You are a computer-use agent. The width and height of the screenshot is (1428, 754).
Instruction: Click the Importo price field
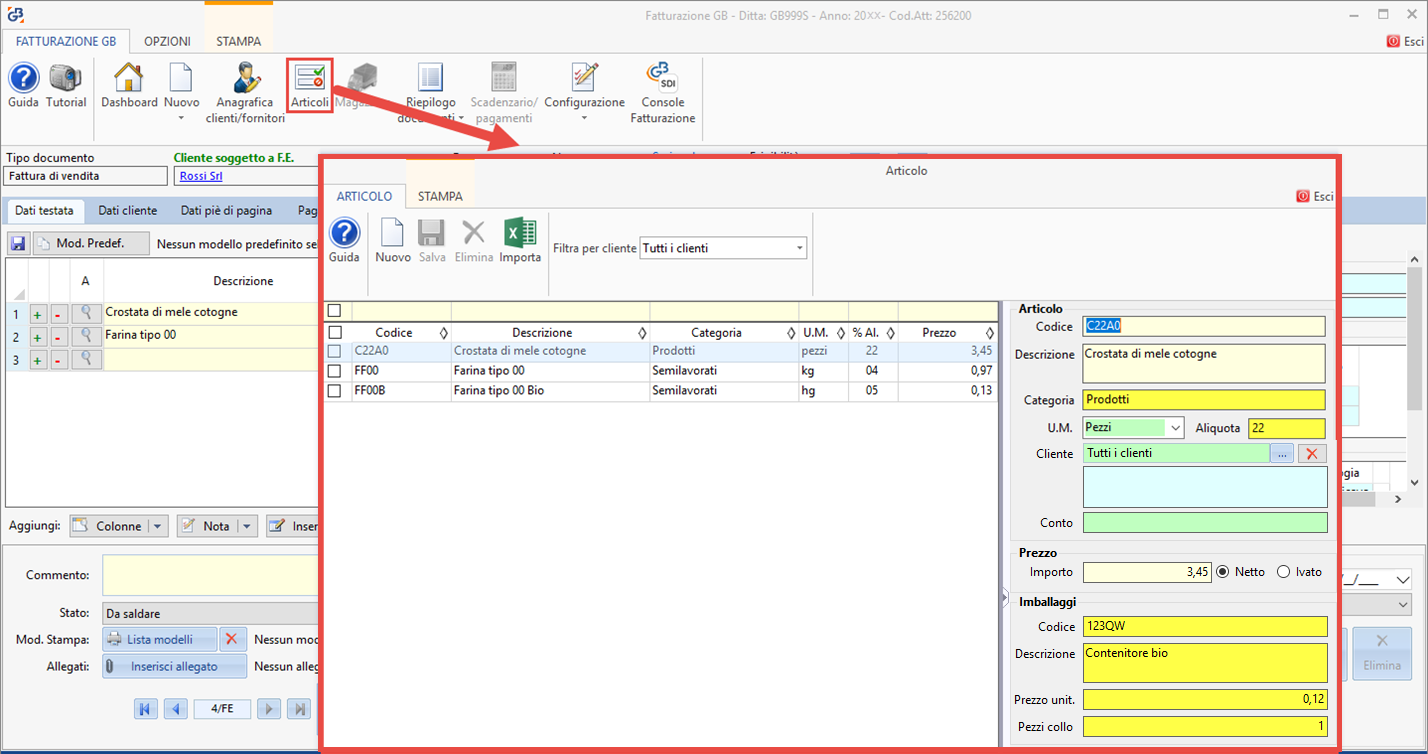pyautogui.click(x=1147, y=572)
